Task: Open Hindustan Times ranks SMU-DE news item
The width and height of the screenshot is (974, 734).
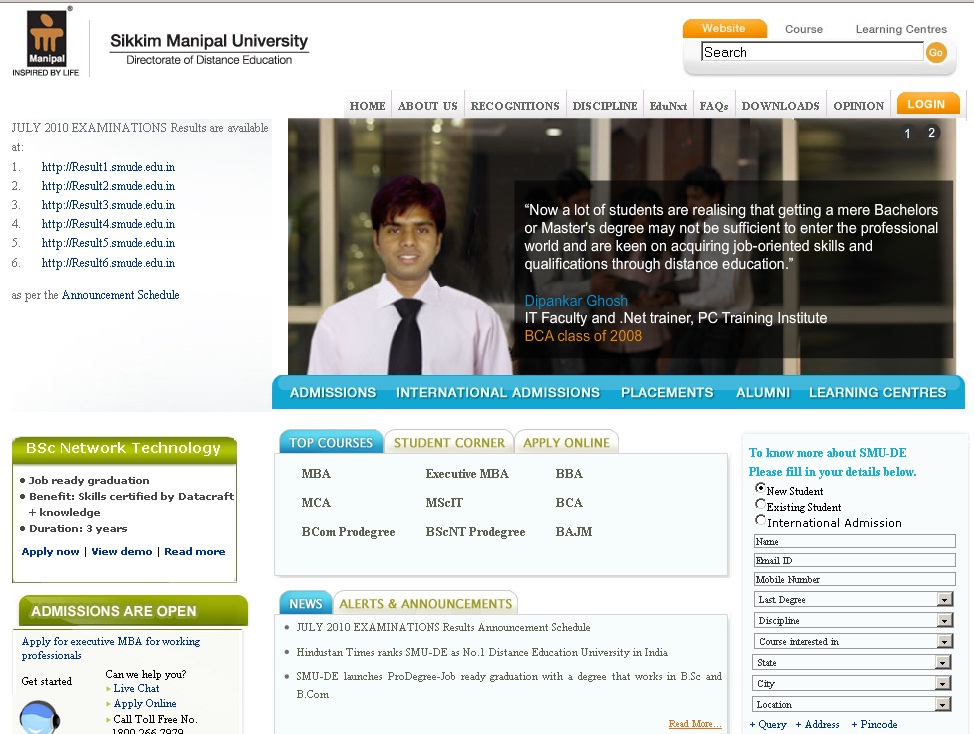Action: (x=482, y=653)
